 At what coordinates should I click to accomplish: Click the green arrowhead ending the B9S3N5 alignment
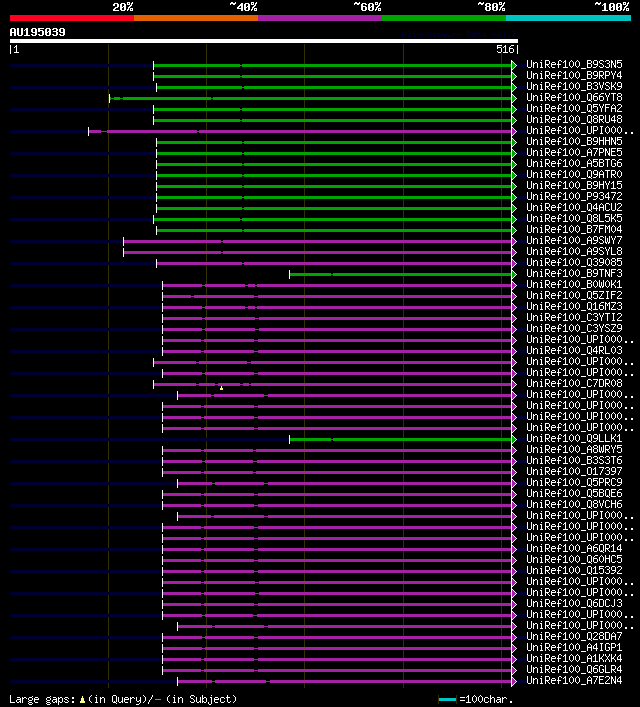coord(514,65)
